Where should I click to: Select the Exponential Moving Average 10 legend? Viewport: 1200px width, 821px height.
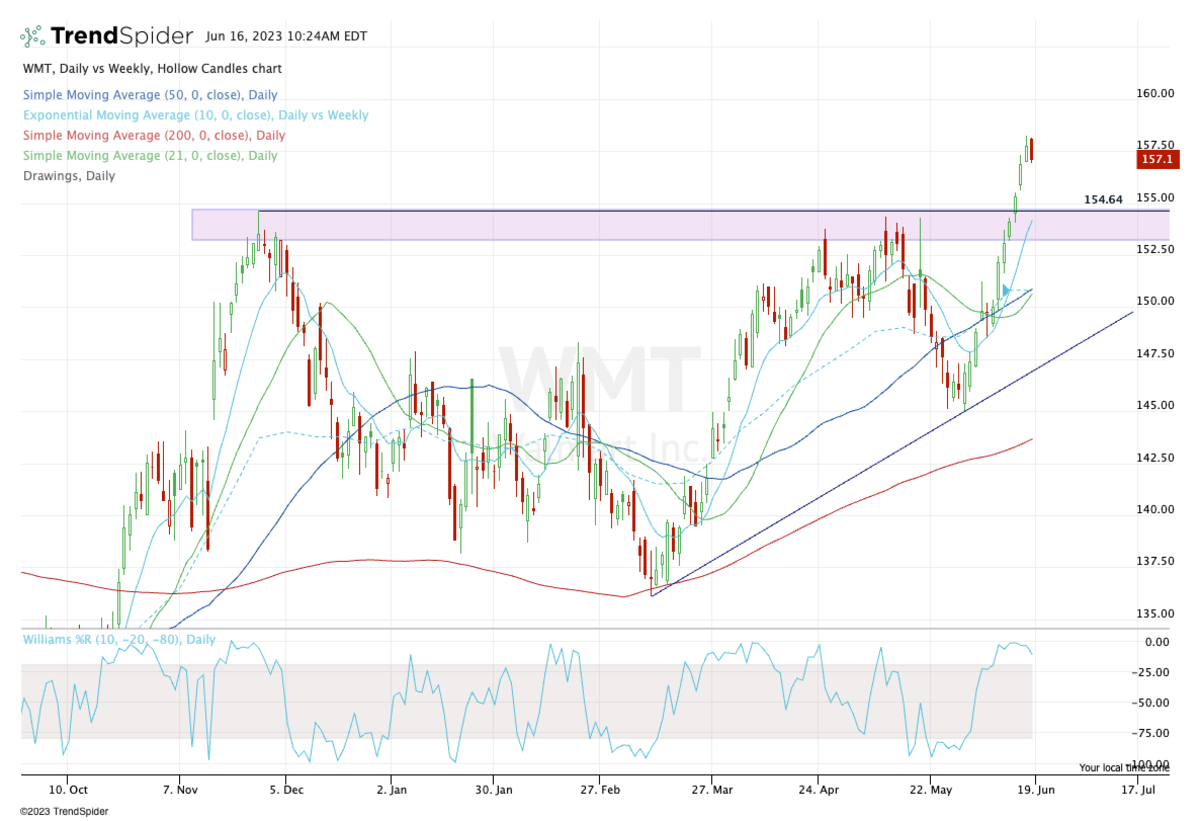[x=194, y=116]
